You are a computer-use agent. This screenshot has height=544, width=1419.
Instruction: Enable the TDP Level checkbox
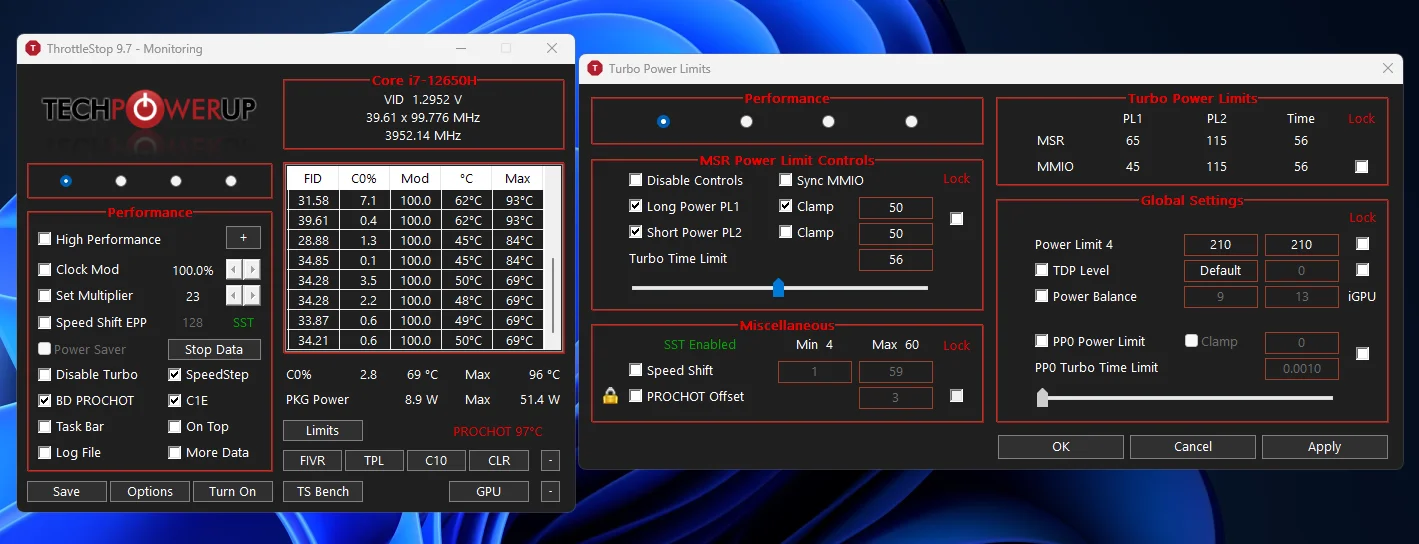tap(1042, 270)
